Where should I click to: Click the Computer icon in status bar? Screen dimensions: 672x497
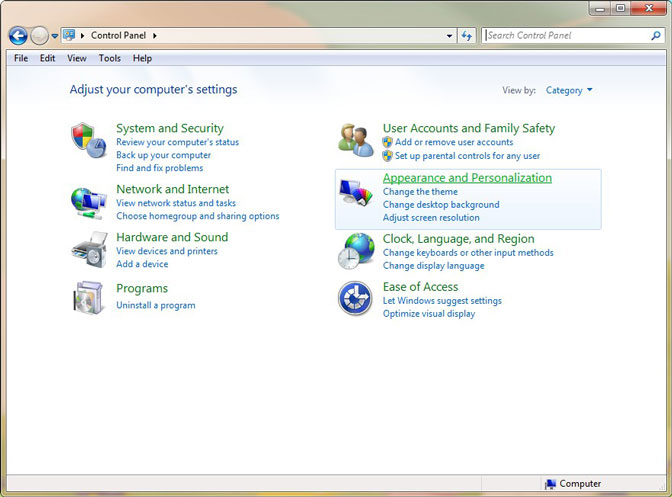[550, 484]
